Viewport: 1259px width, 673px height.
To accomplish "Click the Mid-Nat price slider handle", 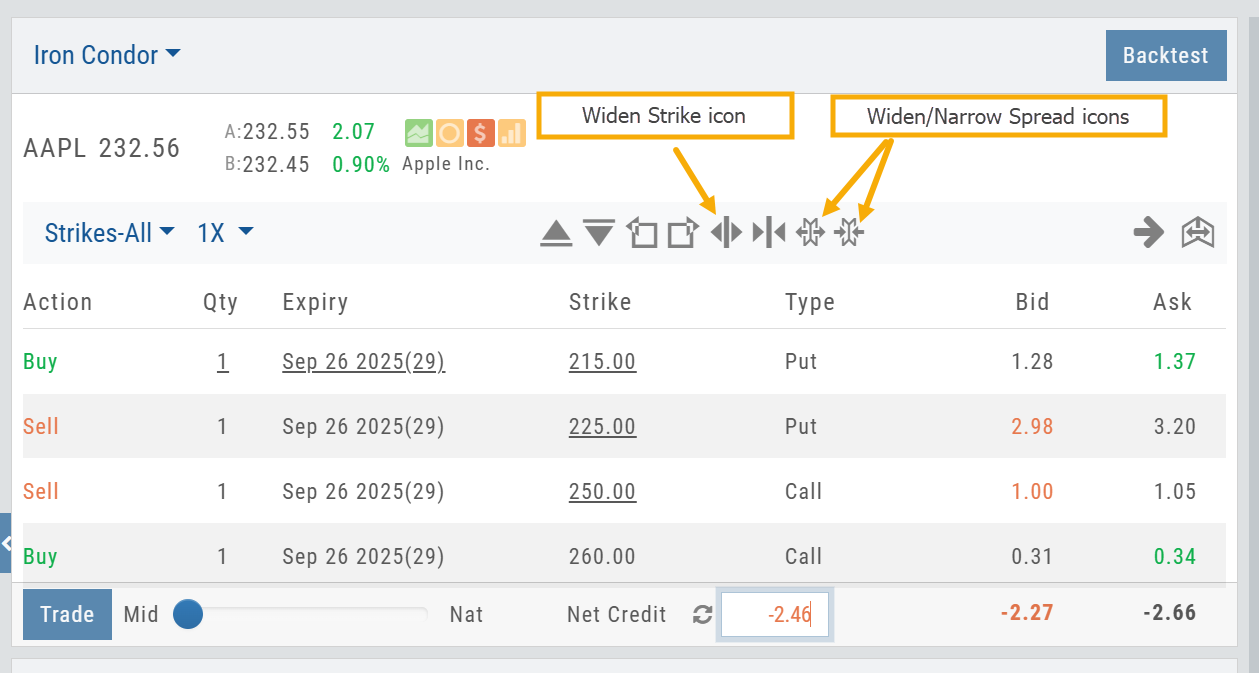I will (x=188, y=614).
